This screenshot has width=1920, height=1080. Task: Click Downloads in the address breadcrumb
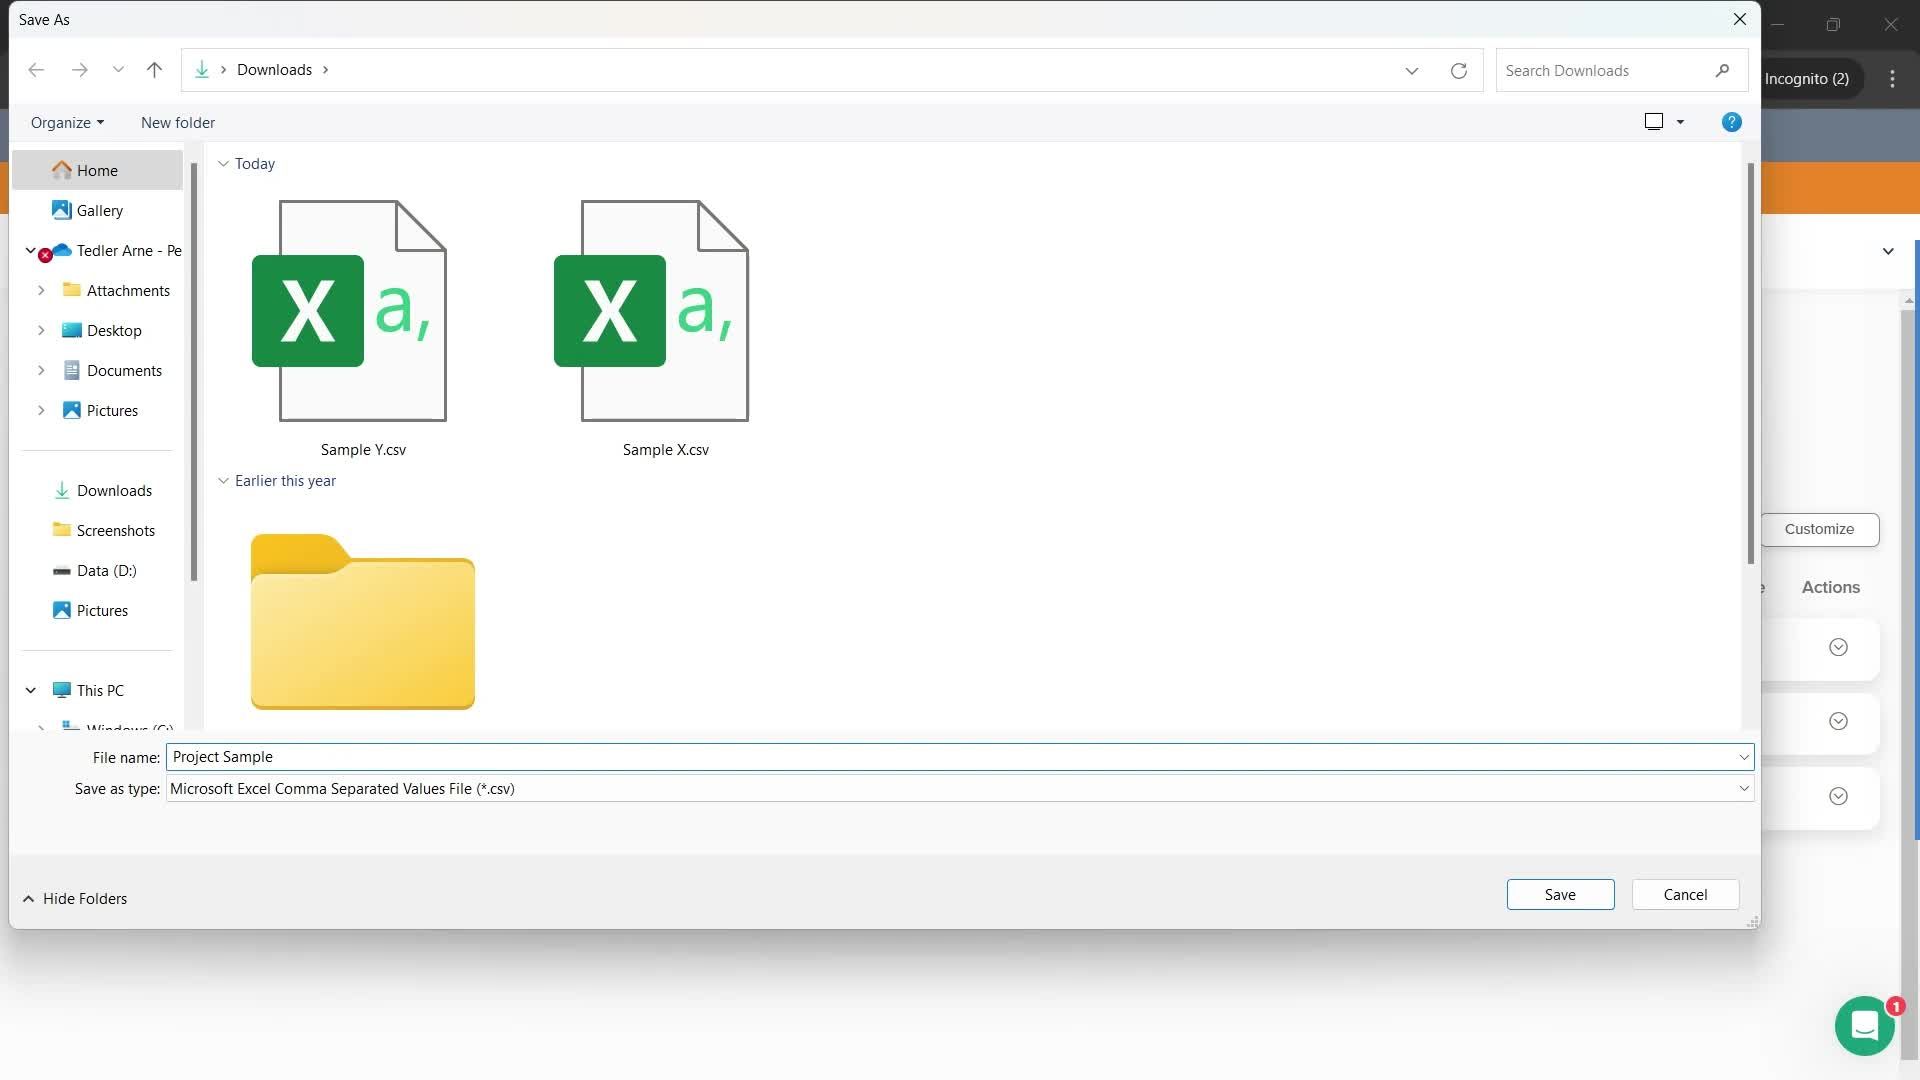tap(274, 70)
